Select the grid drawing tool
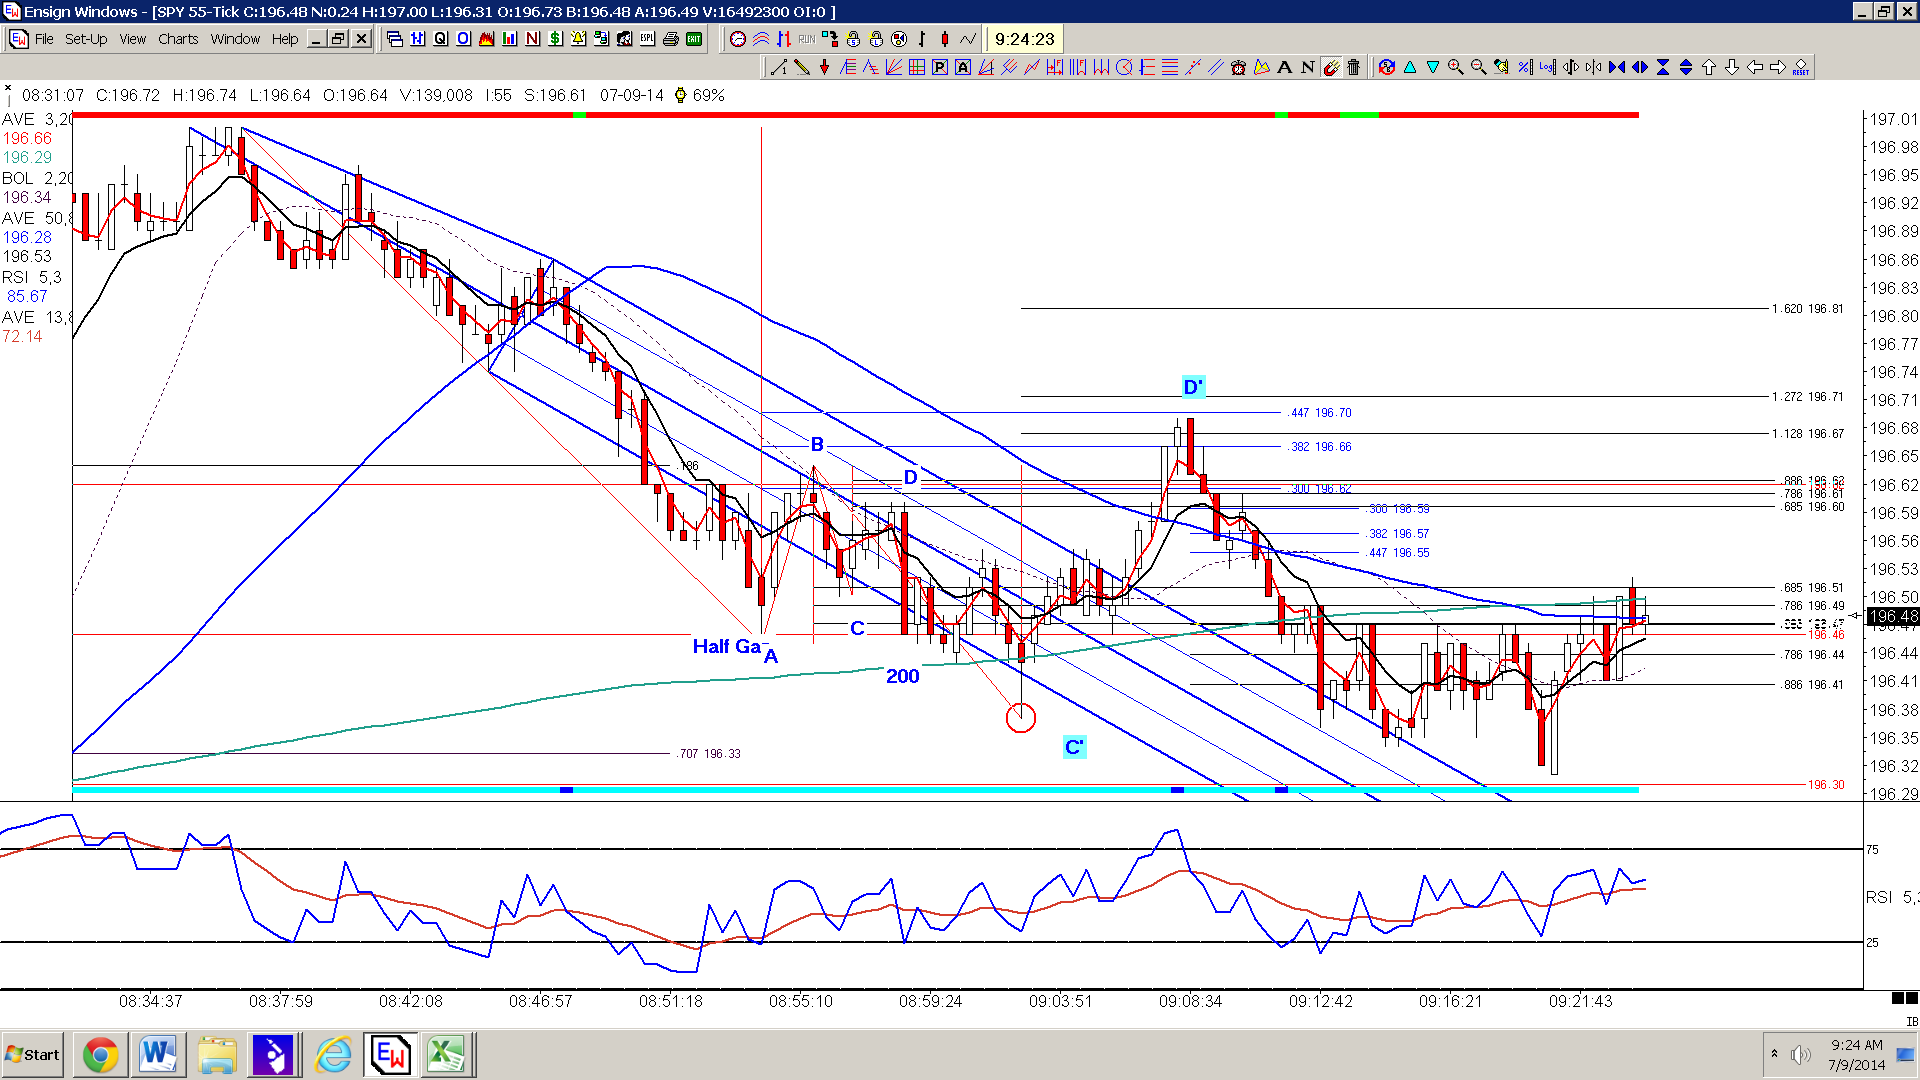Screen dimensions: 1920x1080 tap(917, 67)
